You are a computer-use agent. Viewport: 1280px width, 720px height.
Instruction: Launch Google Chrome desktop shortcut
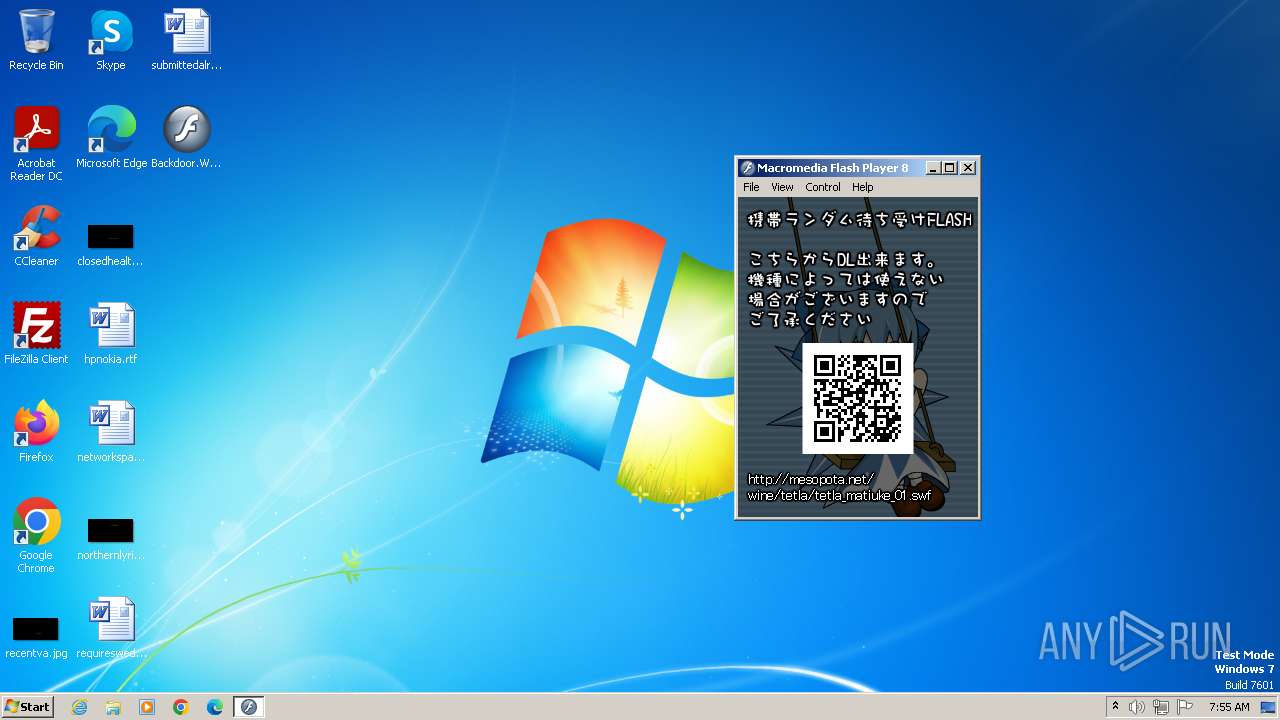(x=36, y=536)
